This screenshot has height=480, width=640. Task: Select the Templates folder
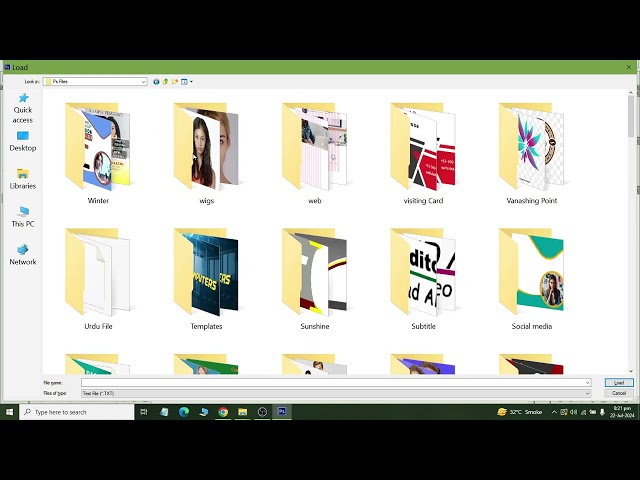pyautogui.click(x=207, y=279)
